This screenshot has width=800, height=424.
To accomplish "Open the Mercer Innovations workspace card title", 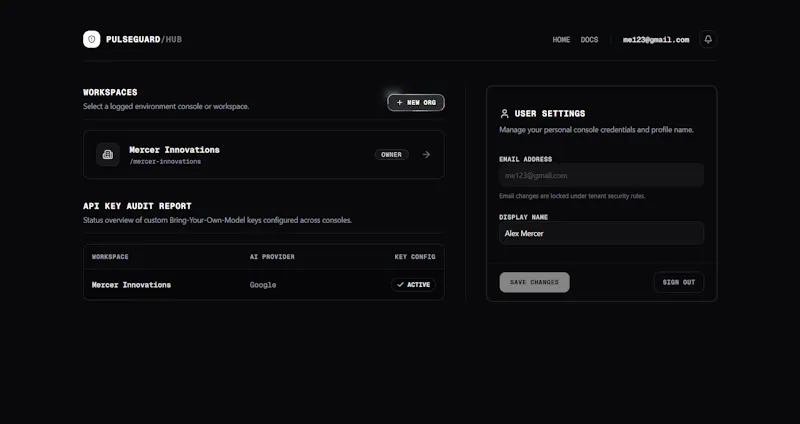I will click(x=174, y=149).
